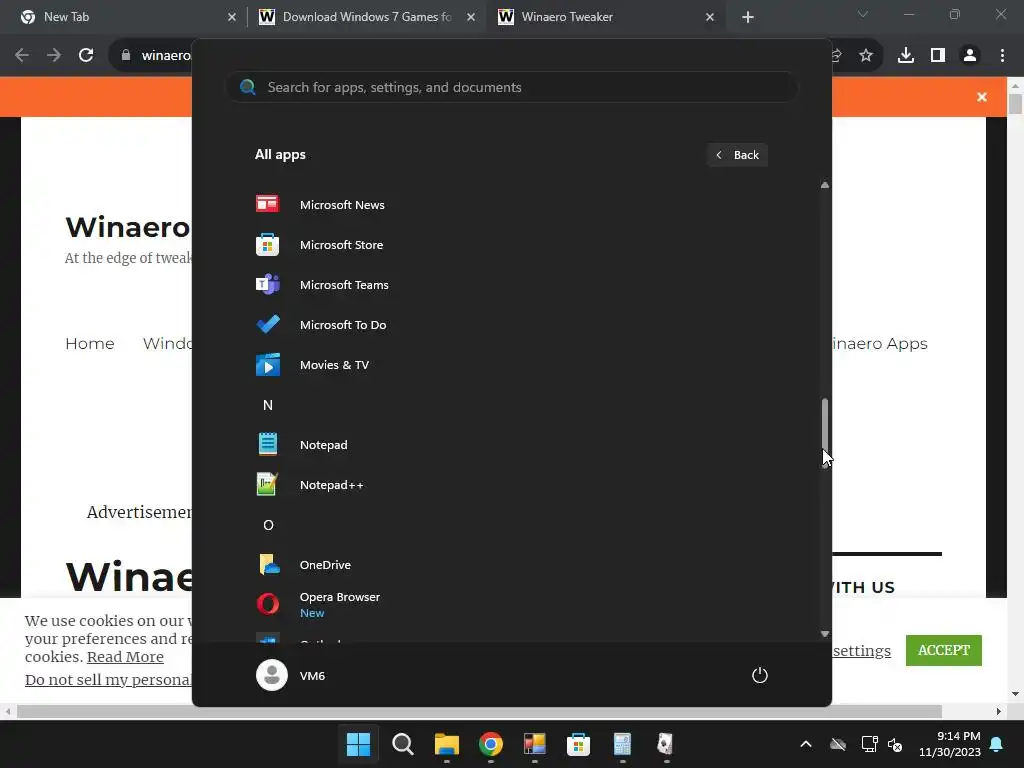Open Chrome three-dot menu
This screenshot has width=1024, height=768.
1002,55
